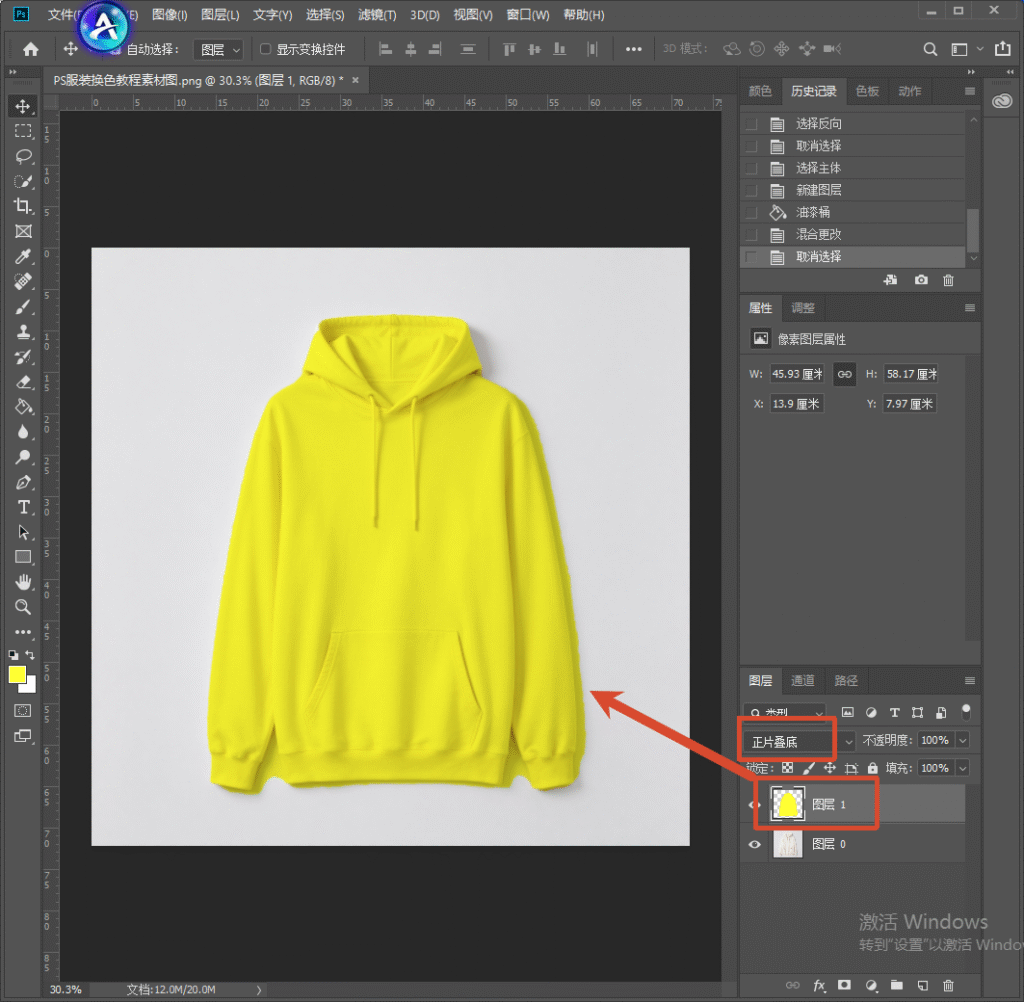Hide 图层 1 visibility eye
Screen dimensions: 1024x1002
752,805
